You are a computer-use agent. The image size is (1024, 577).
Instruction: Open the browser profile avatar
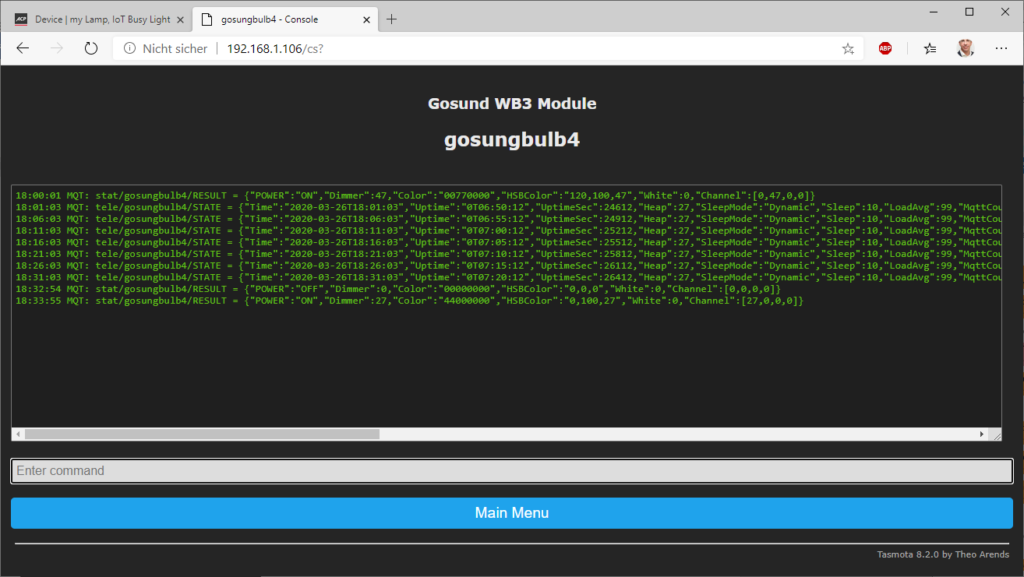click(965, 48)
